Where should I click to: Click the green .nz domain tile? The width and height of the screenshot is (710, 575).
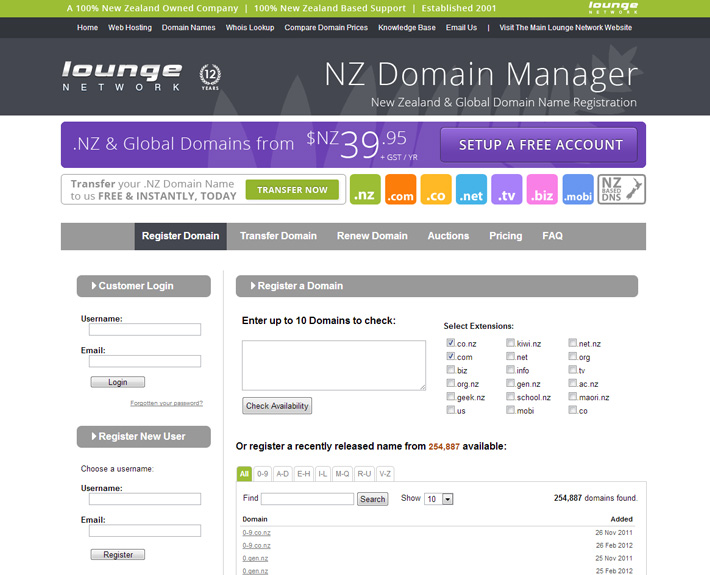click(365, 189)
